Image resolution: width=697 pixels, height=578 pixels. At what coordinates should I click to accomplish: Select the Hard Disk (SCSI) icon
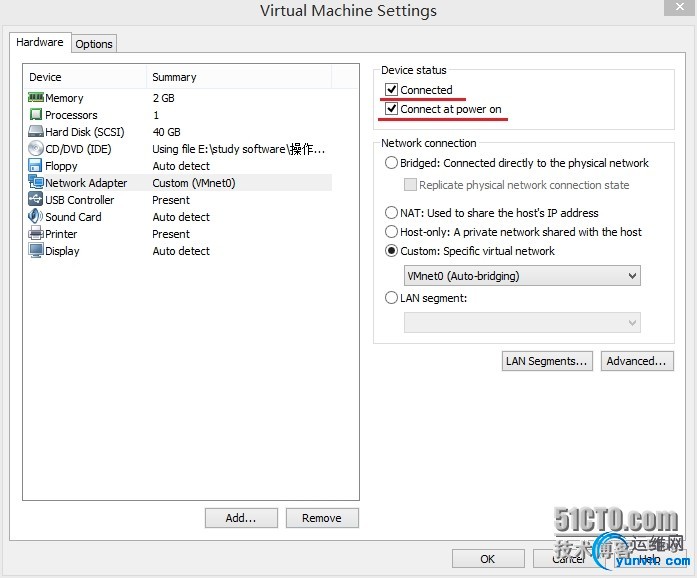click(36, 132)
